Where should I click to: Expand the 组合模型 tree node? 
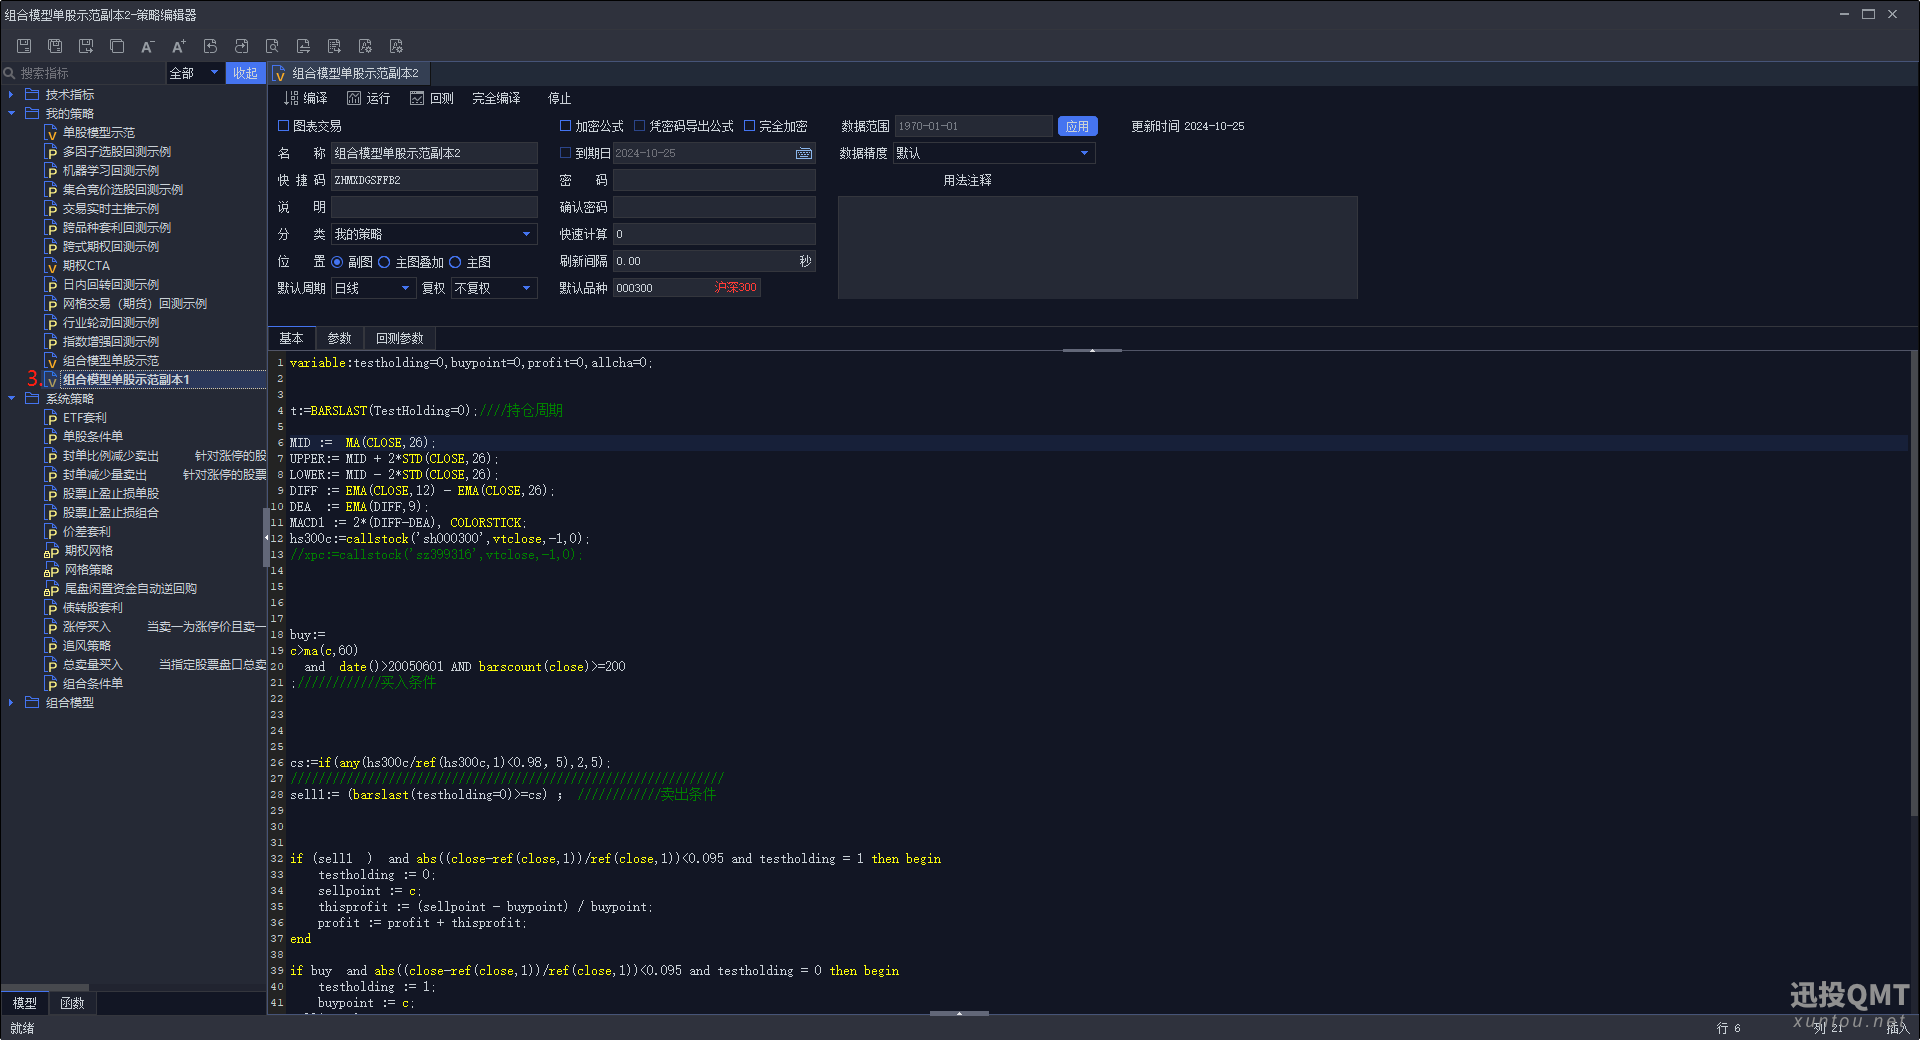pyautogui.click(x=11, y=702)
